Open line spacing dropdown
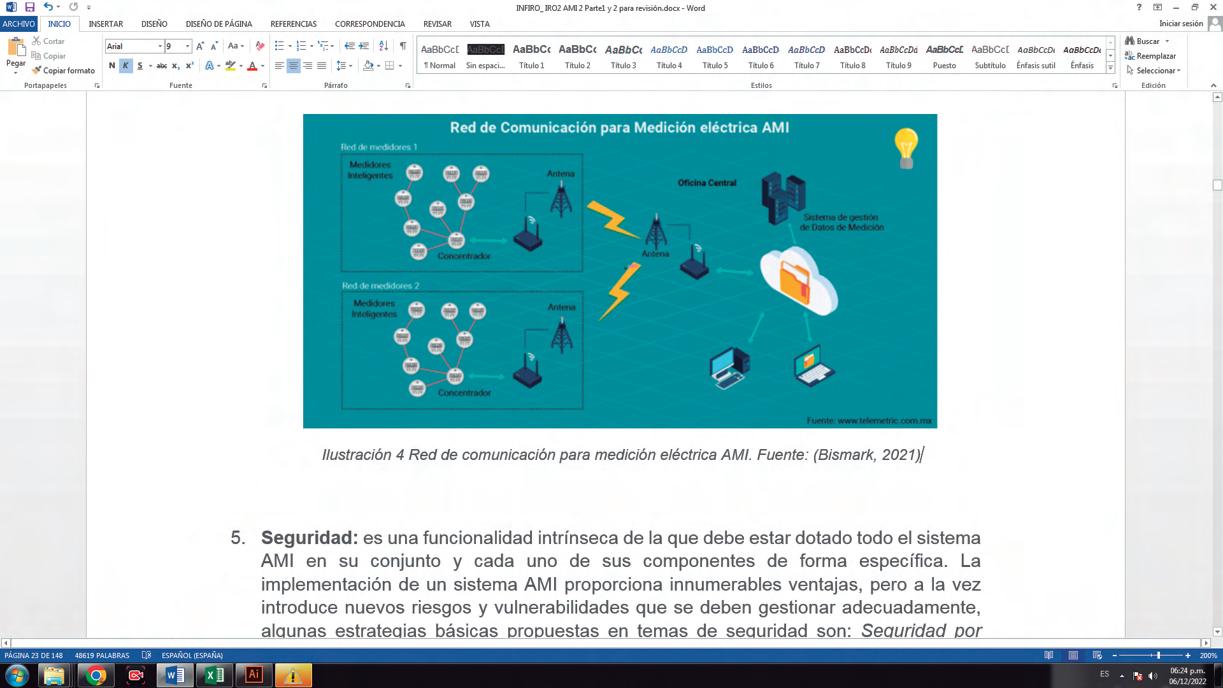The image size is (1223, 688). 343,66
